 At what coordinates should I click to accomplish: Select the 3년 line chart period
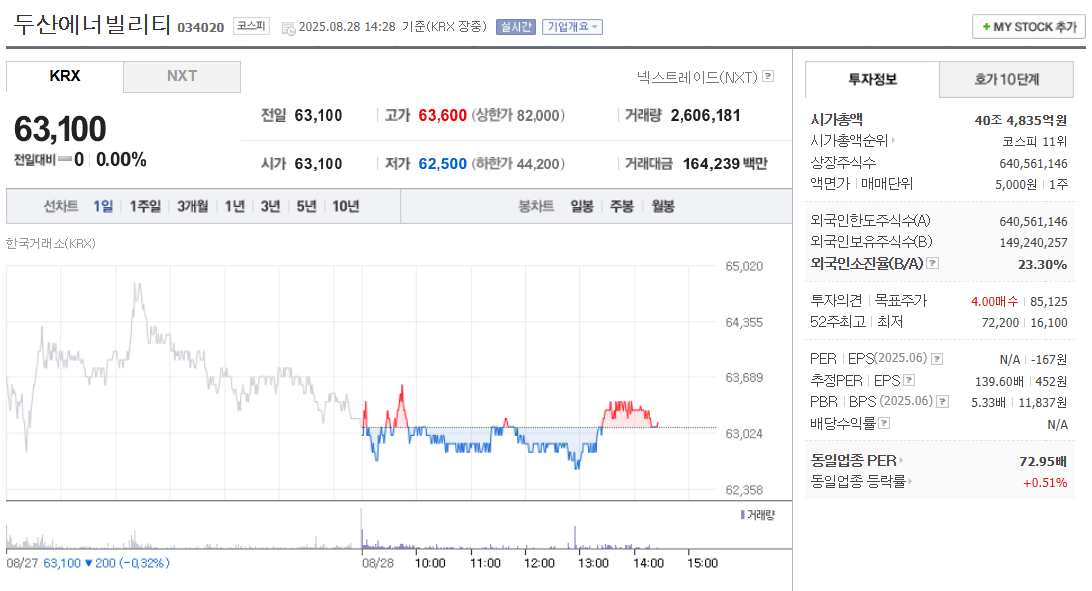click(270, 206)
